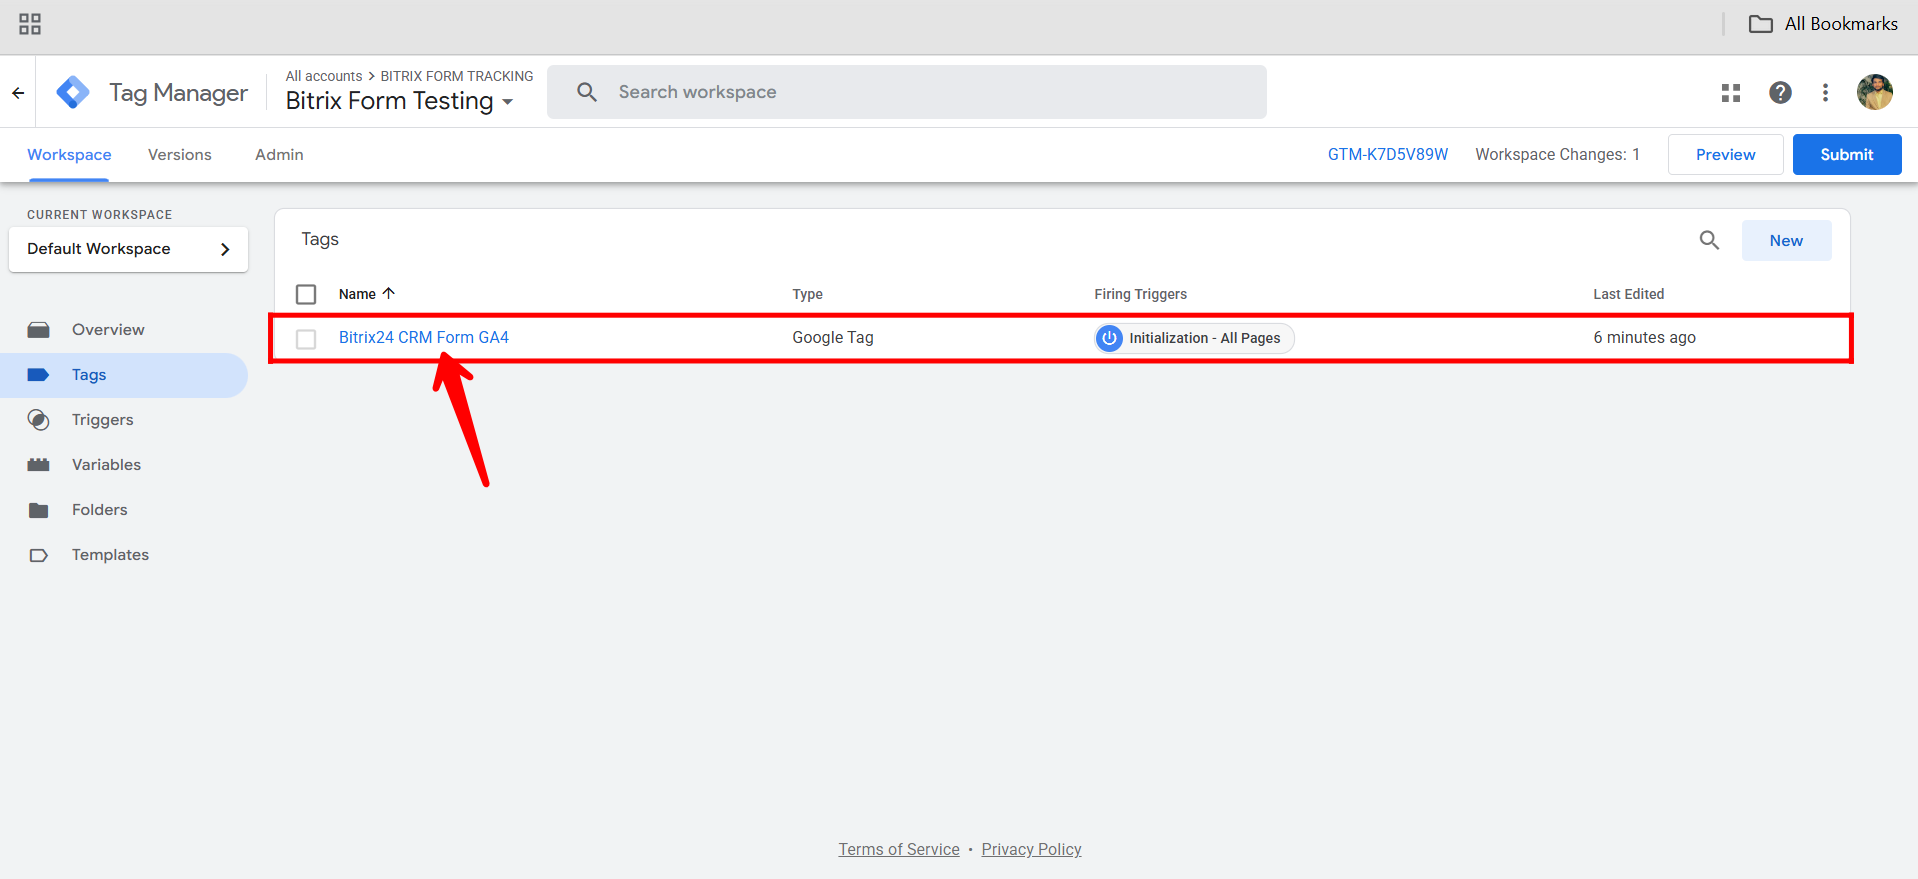Viewport: 1918px width, 879px height.
Task: Open the Google apps grid icon
Action: click(1731, 93)
